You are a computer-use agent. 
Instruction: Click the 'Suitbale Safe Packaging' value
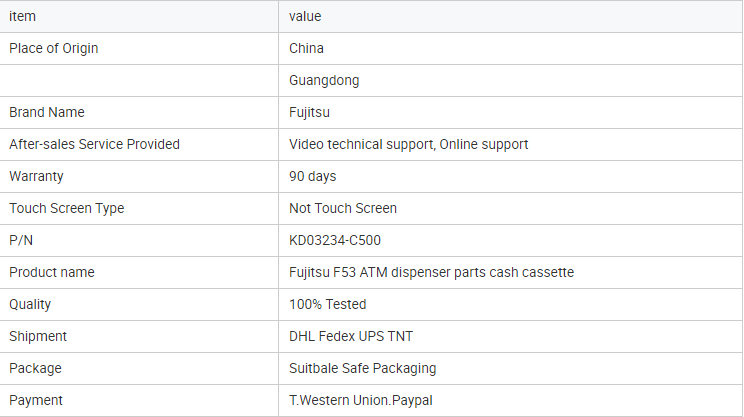tap(363, 368)
